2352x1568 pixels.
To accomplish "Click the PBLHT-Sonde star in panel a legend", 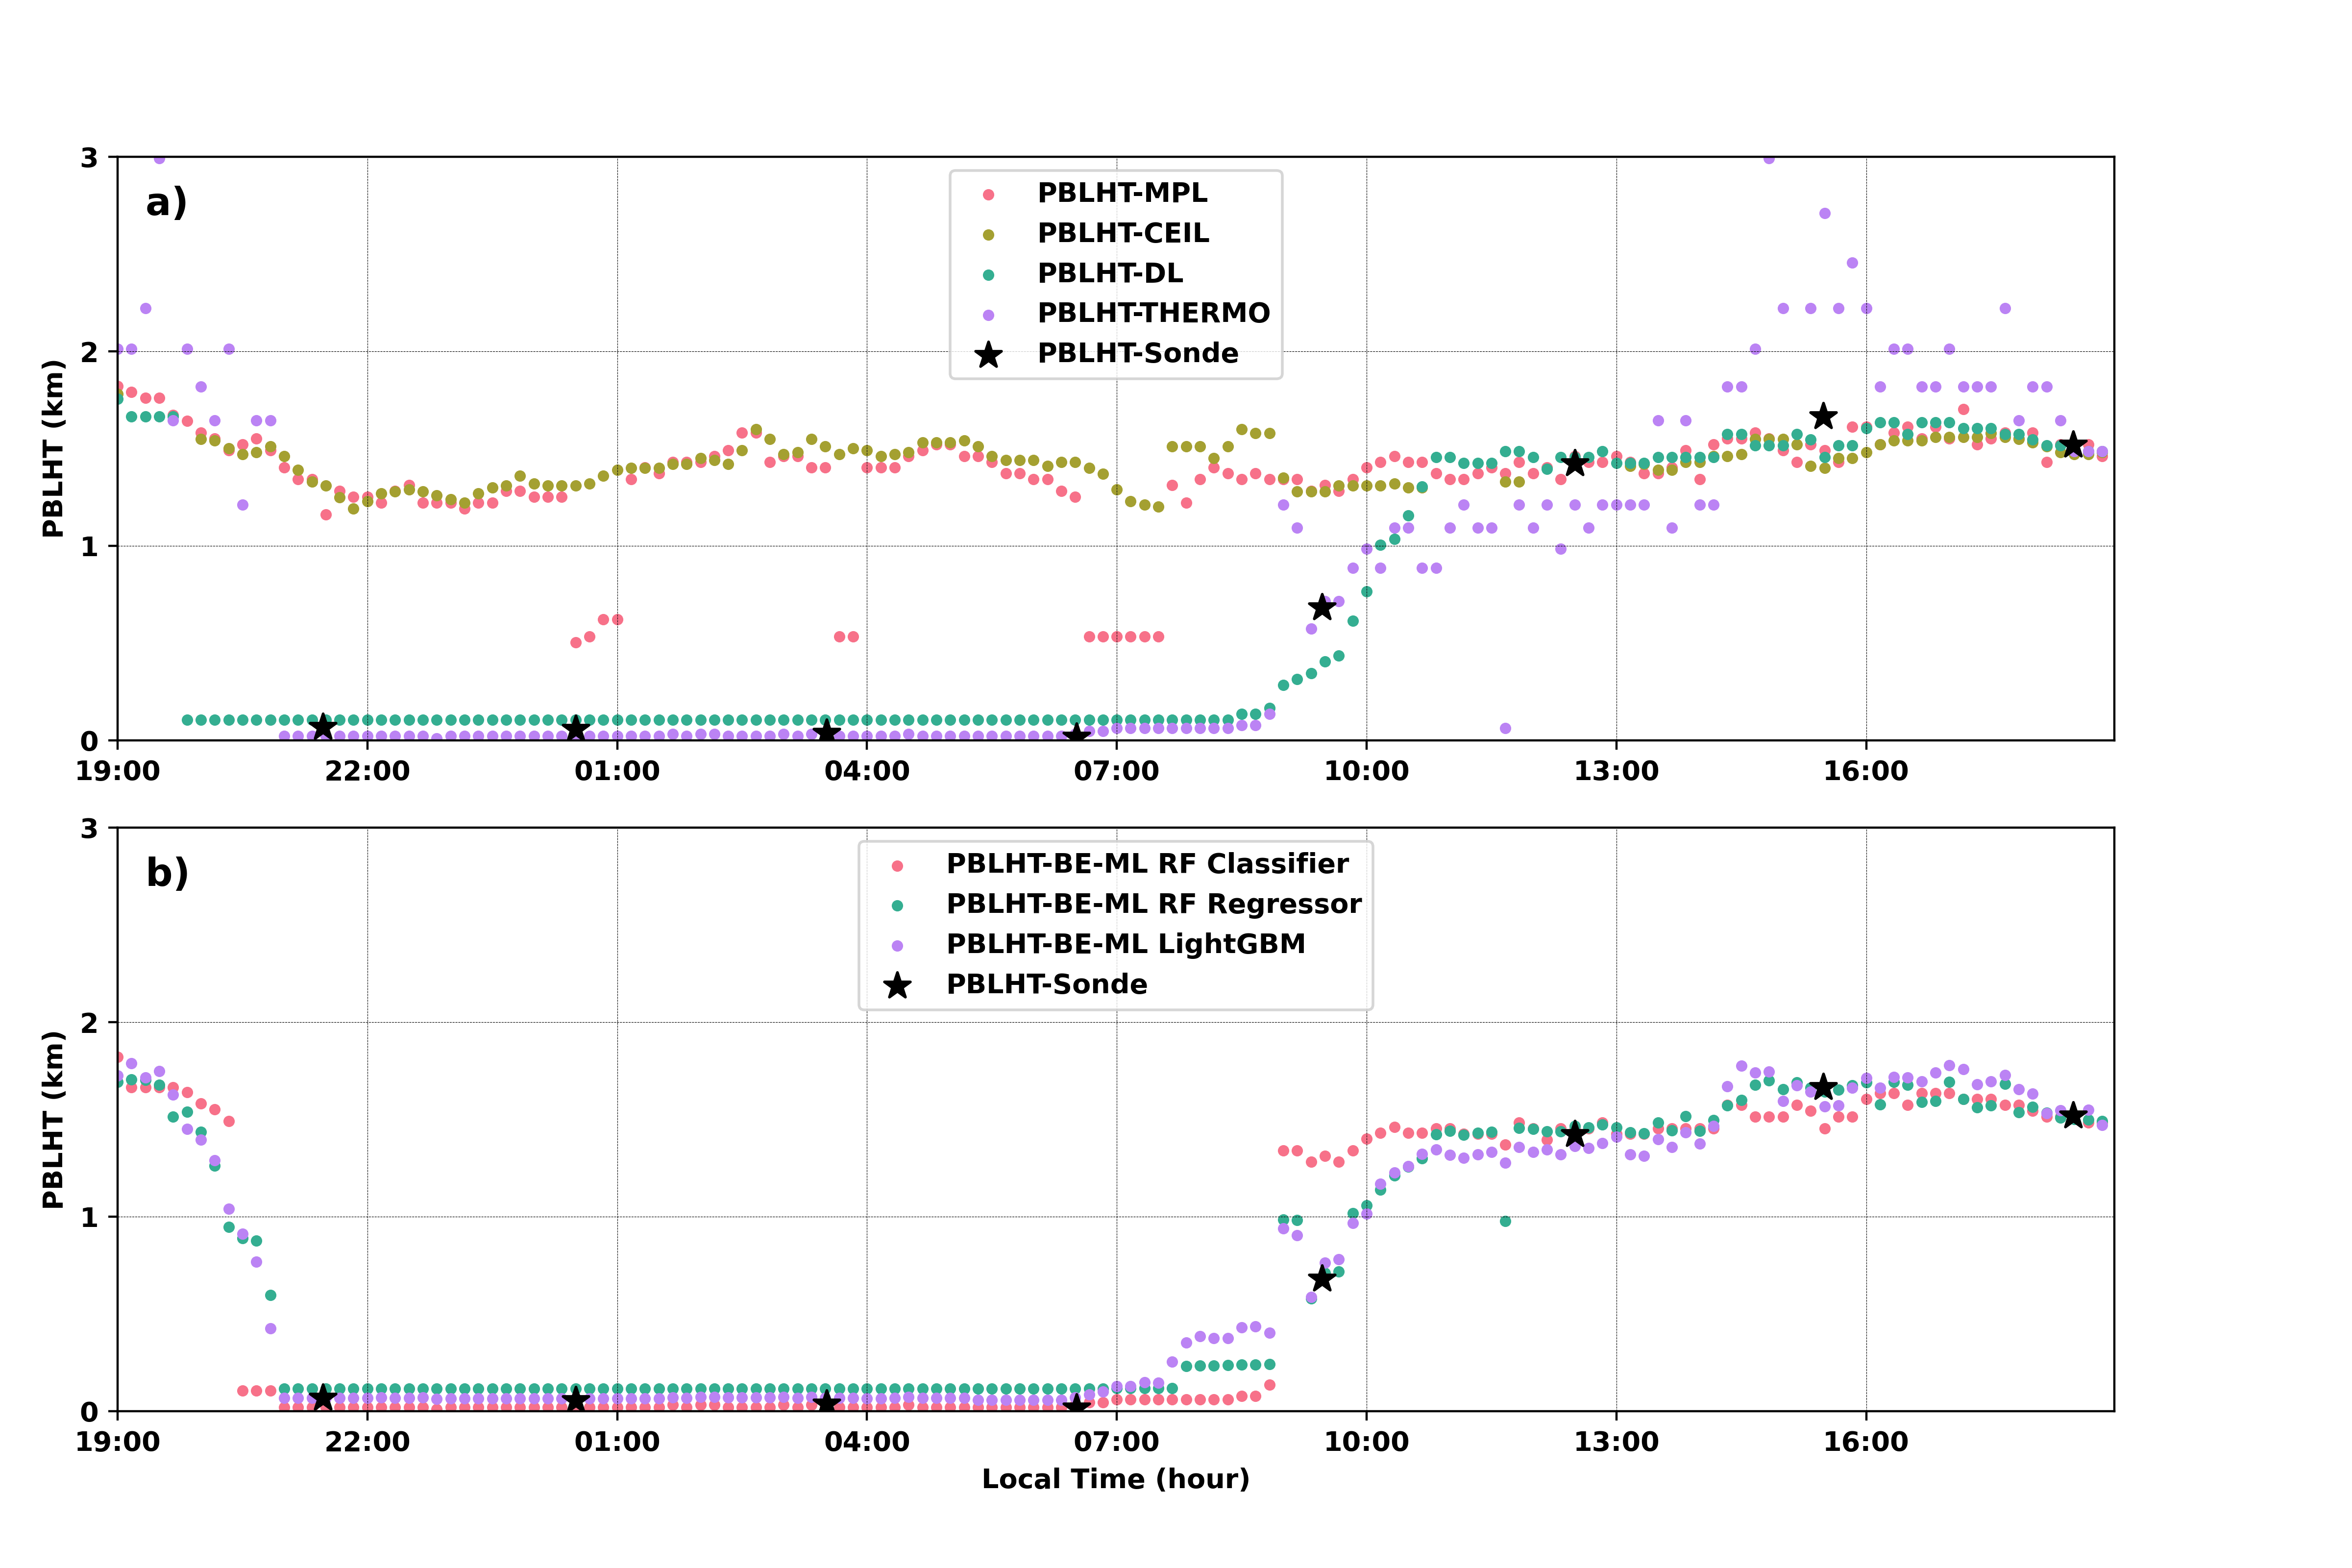I will click(988, 355).
